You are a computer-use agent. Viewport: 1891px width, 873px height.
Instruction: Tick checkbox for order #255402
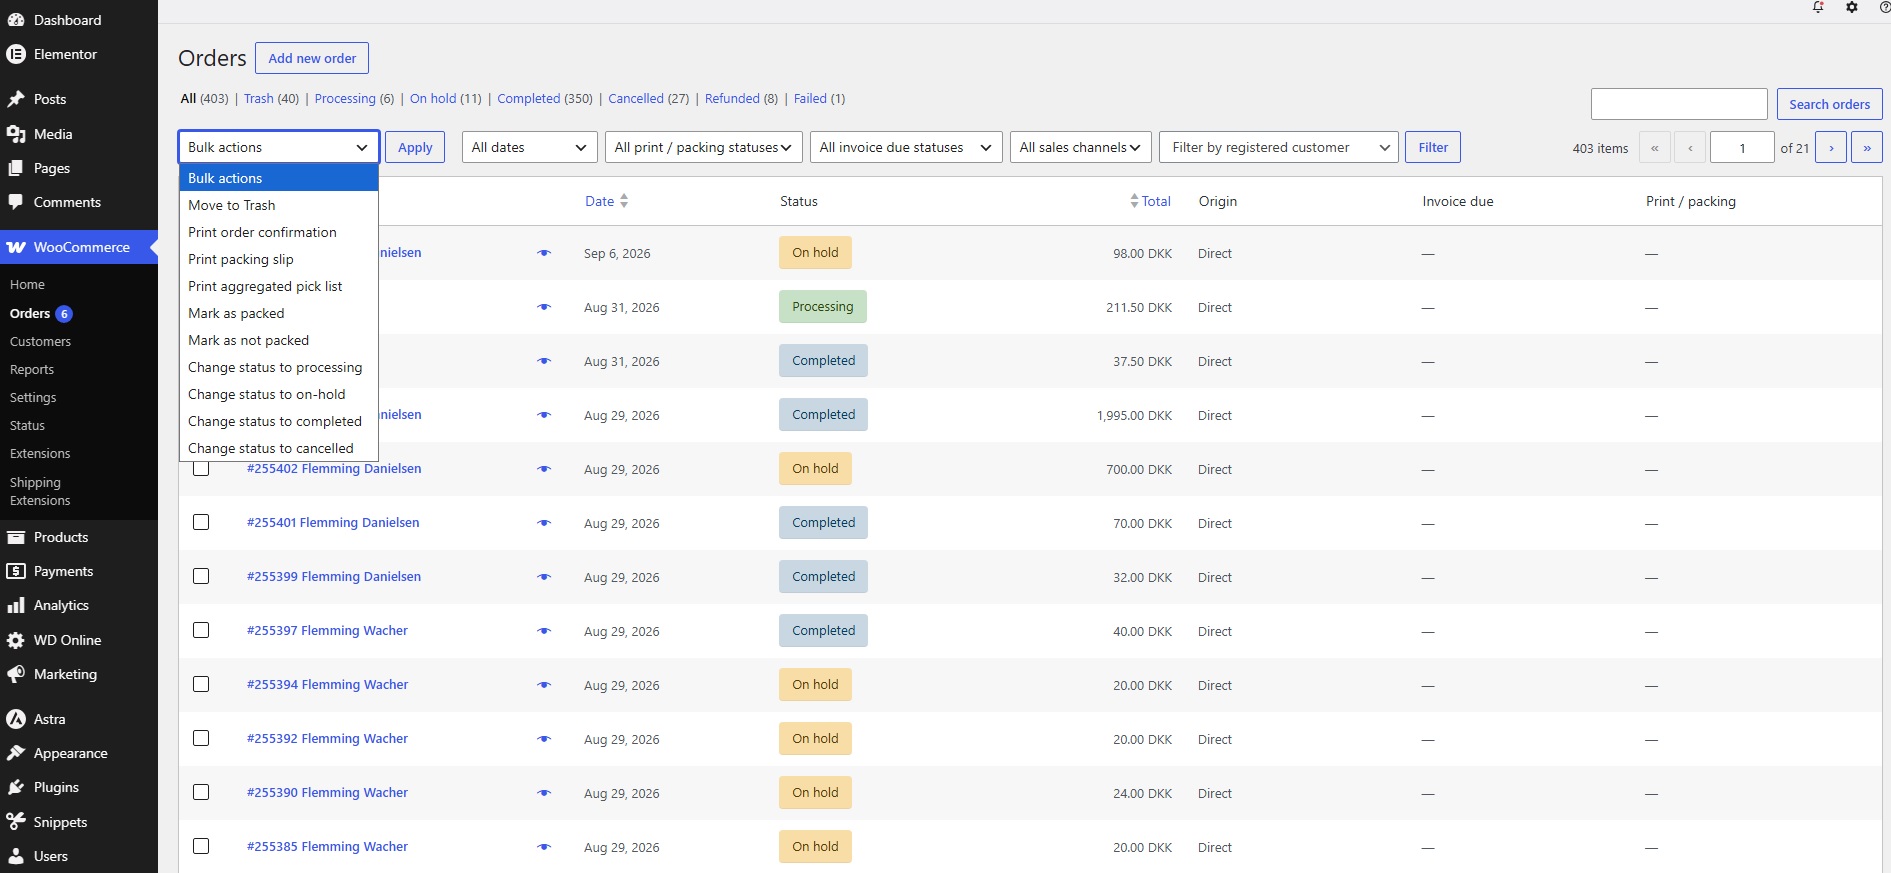pos(201,468)
